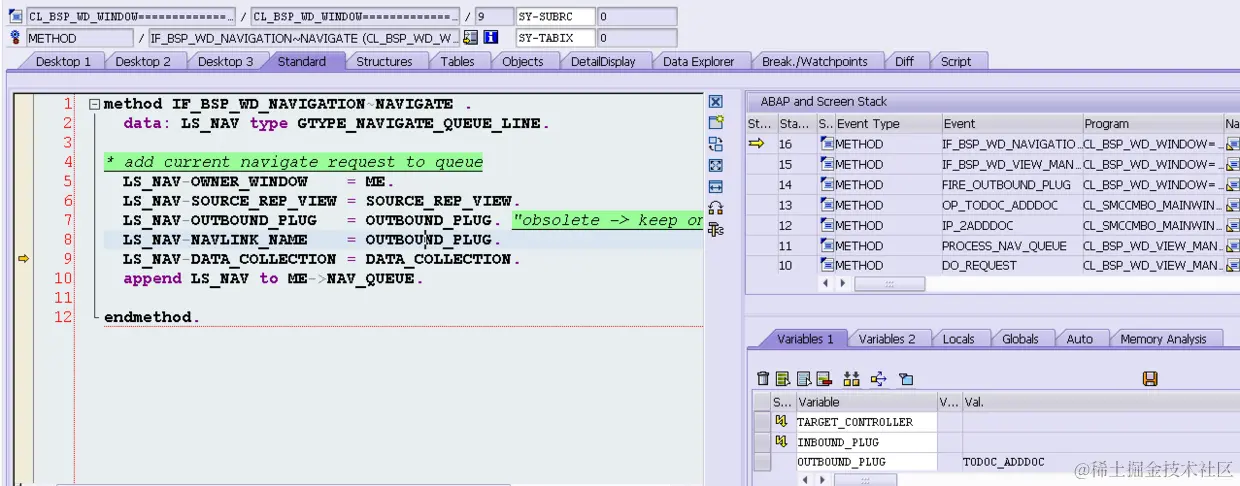
Task: Open the Script tab
Action: click(x=956, y=61)
